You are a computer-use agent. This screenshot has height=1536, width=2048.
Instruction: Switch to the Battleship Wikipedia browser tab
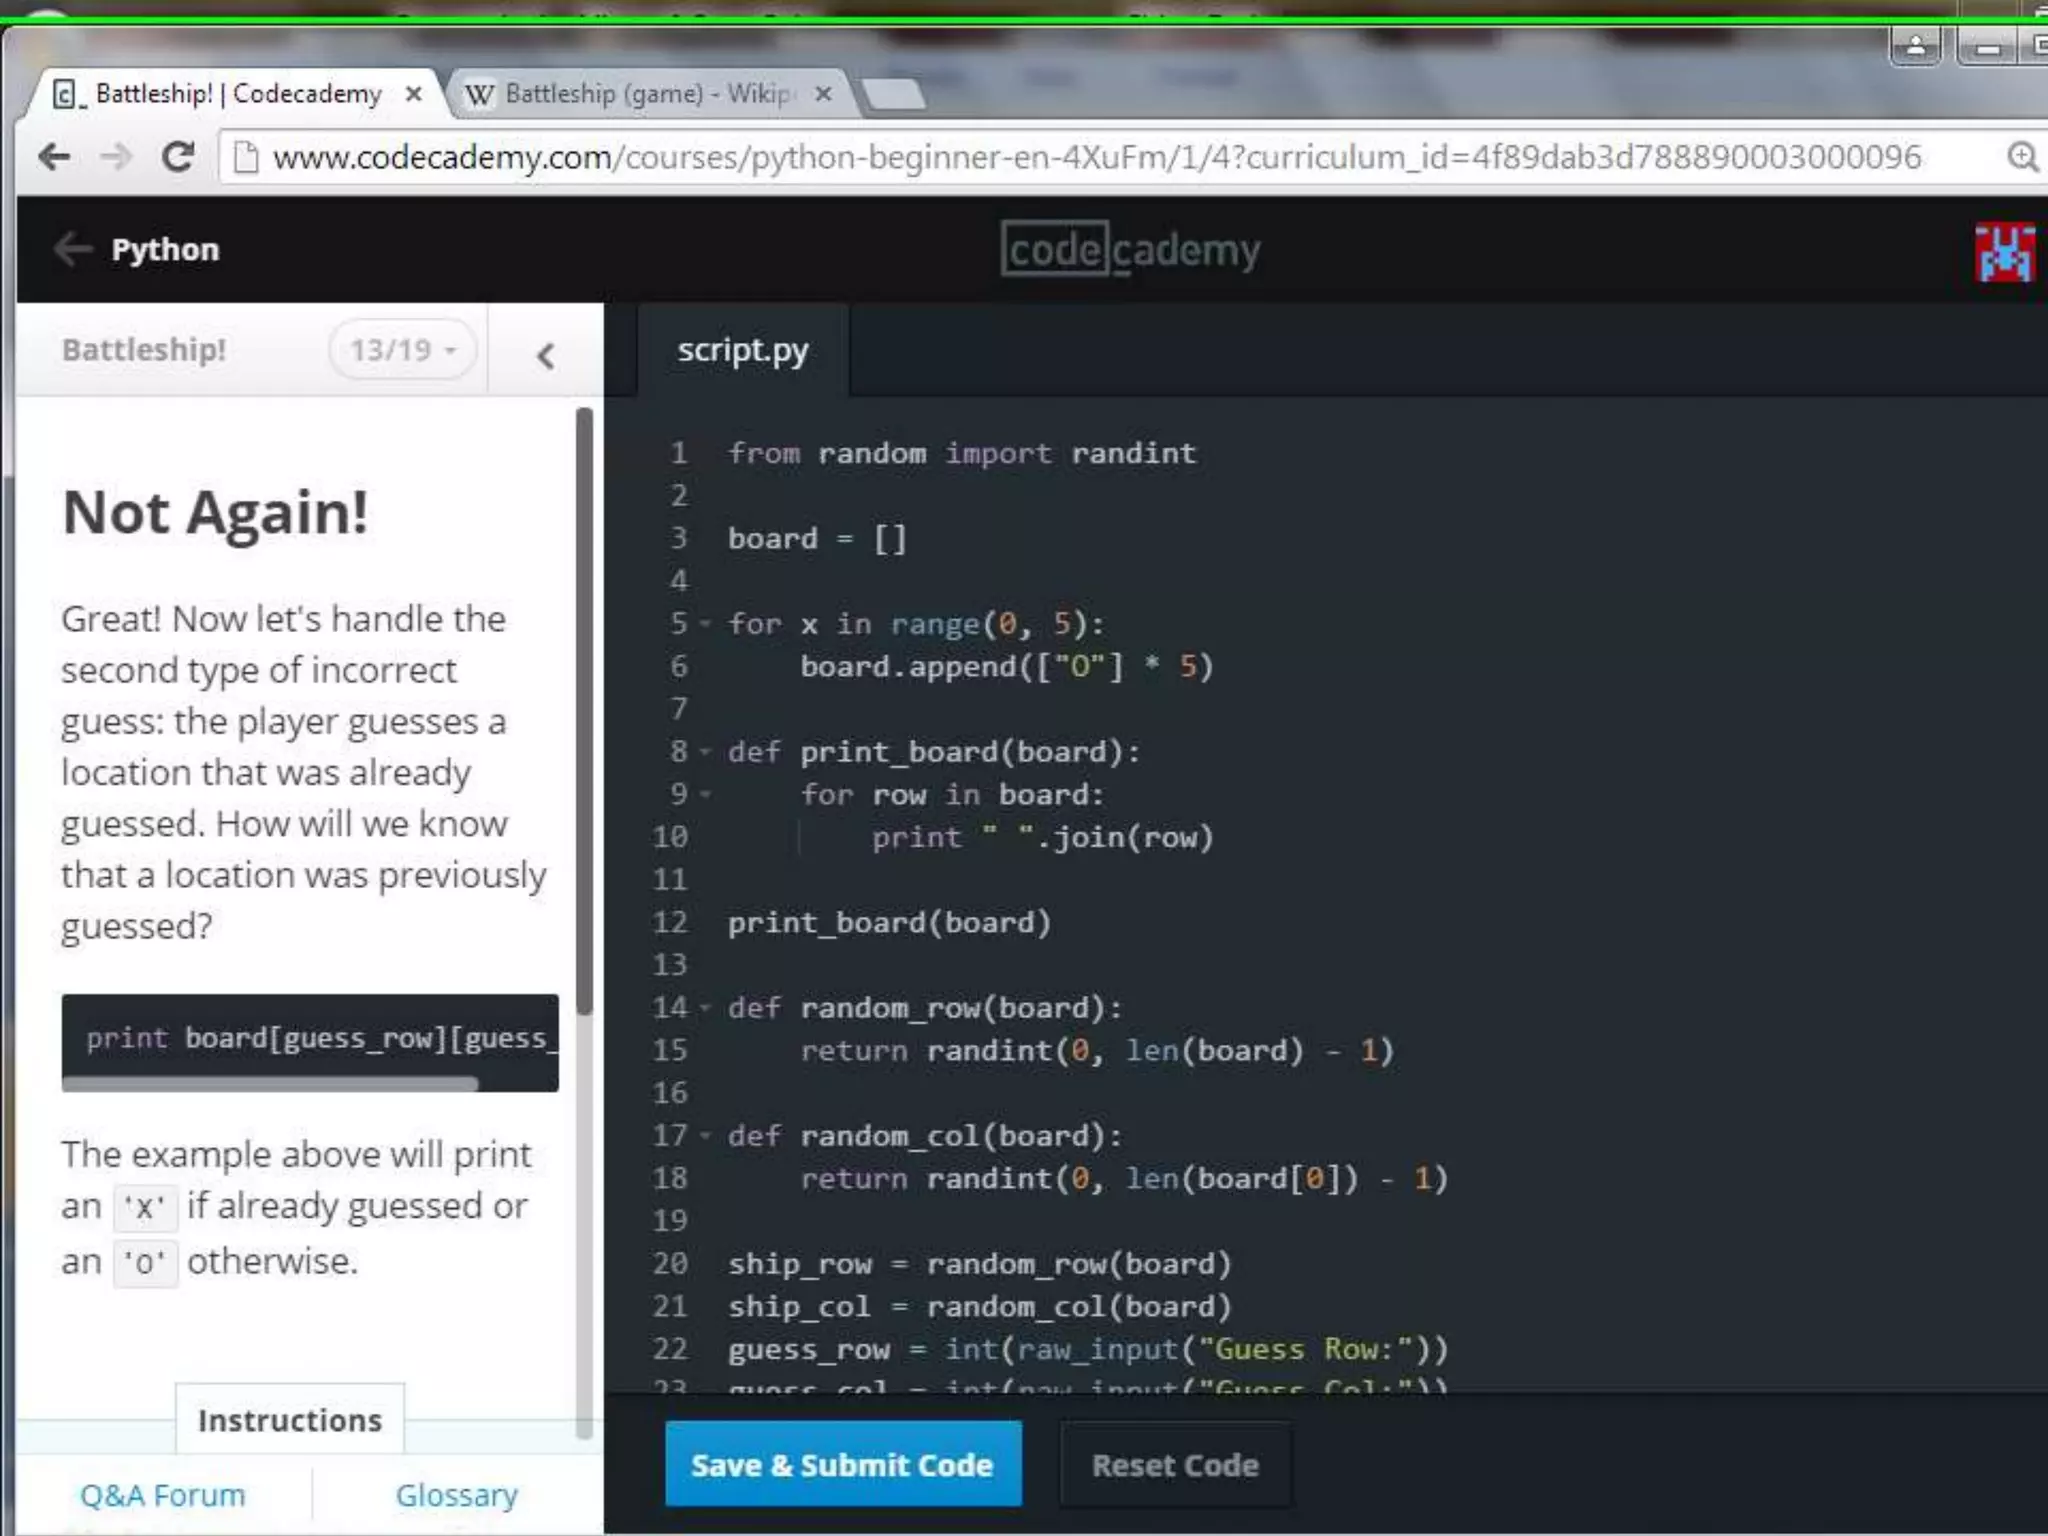tap(645, 94)
